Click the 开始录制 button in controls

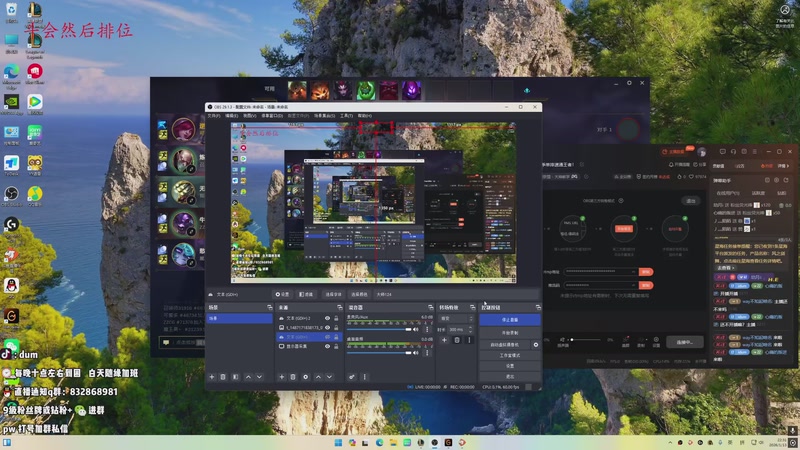[x=509, y=332]
